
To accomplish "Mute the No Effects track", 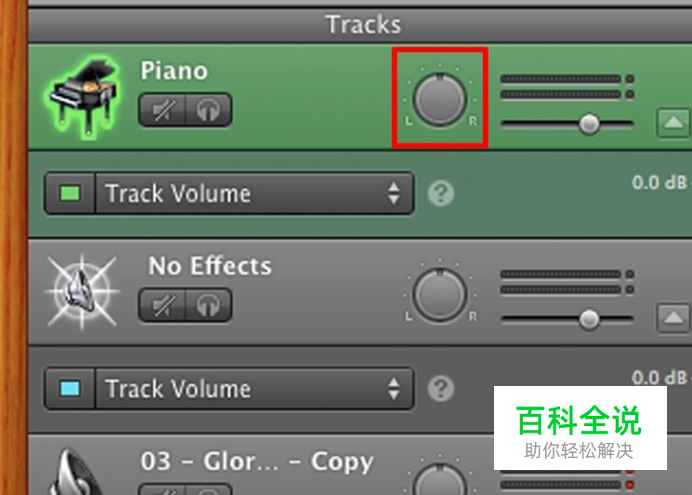I will pos(162,305).
